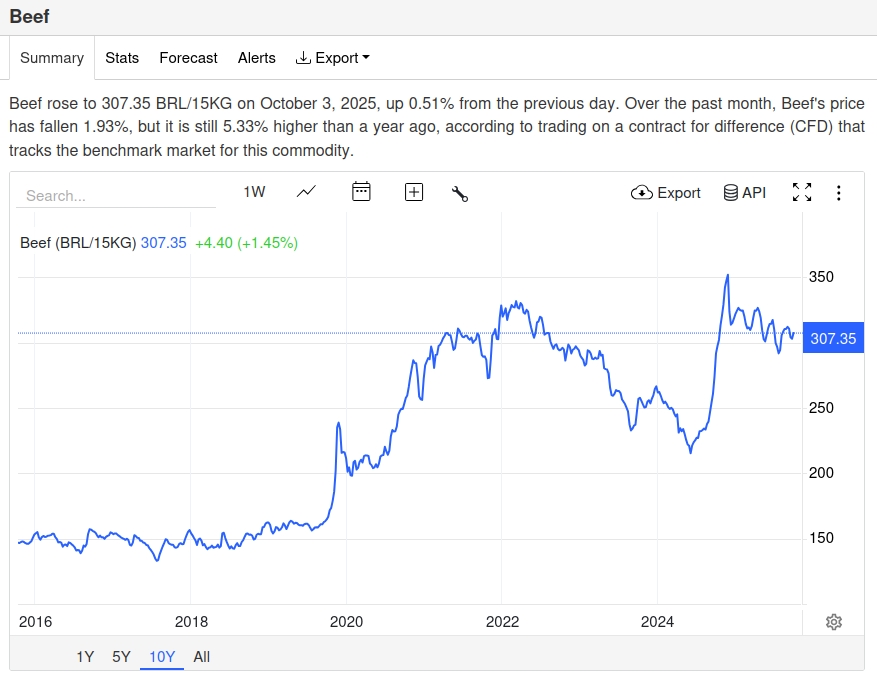The height and width of the screenshot is (695, 877).
Task: Open chart settings gear icon
Action: [834, 622]
